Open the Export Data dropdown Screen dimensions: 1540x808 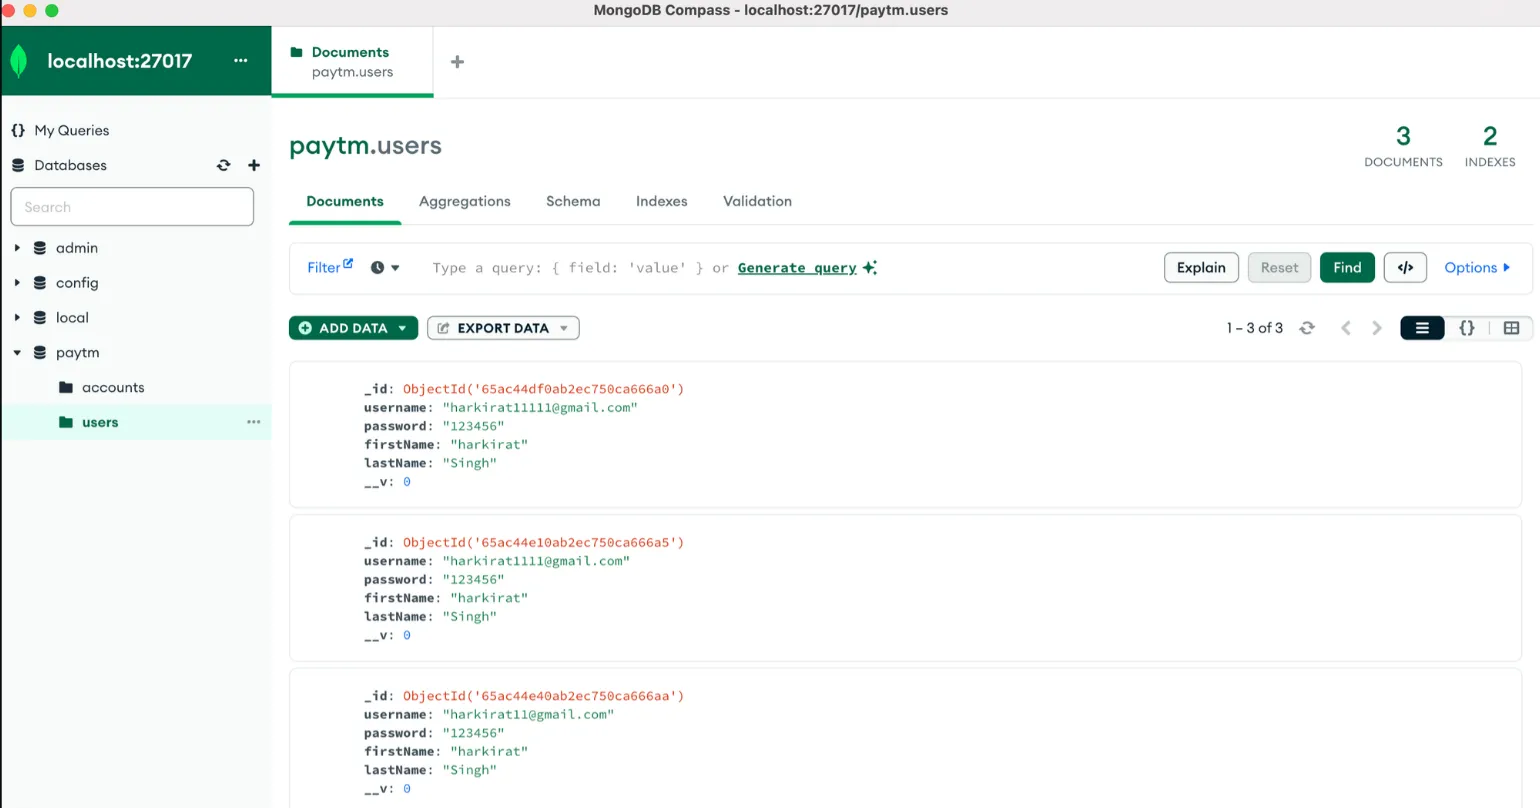(503, 328)
